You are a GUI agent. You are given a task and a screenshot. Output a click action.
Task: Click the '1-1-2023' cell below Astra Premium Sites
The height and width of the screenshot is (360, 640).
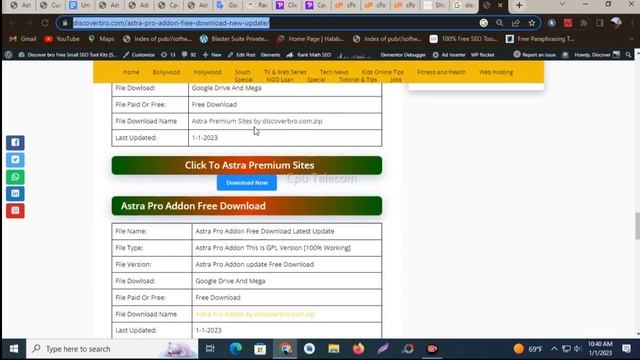coord(285,138)
